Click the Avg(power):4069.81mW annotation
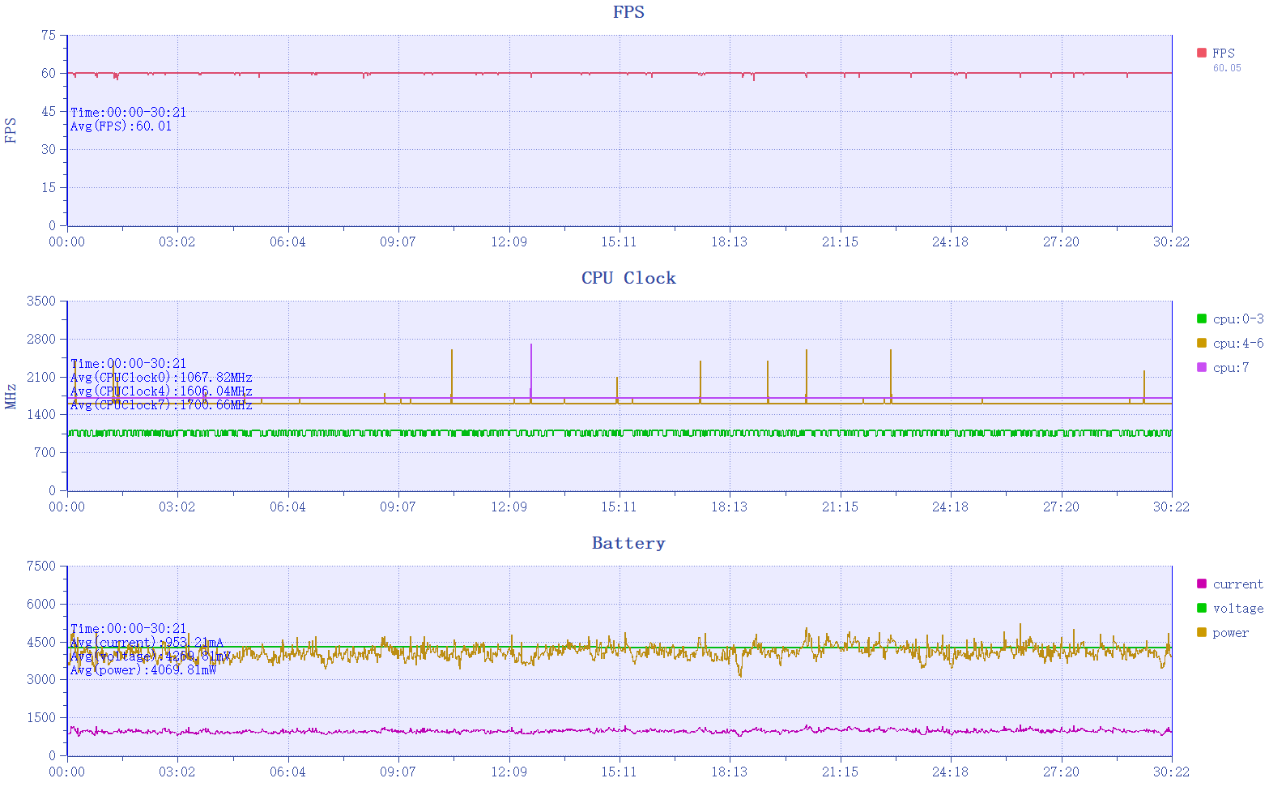Screen dimensions: 1286x791 pos(143,670)
